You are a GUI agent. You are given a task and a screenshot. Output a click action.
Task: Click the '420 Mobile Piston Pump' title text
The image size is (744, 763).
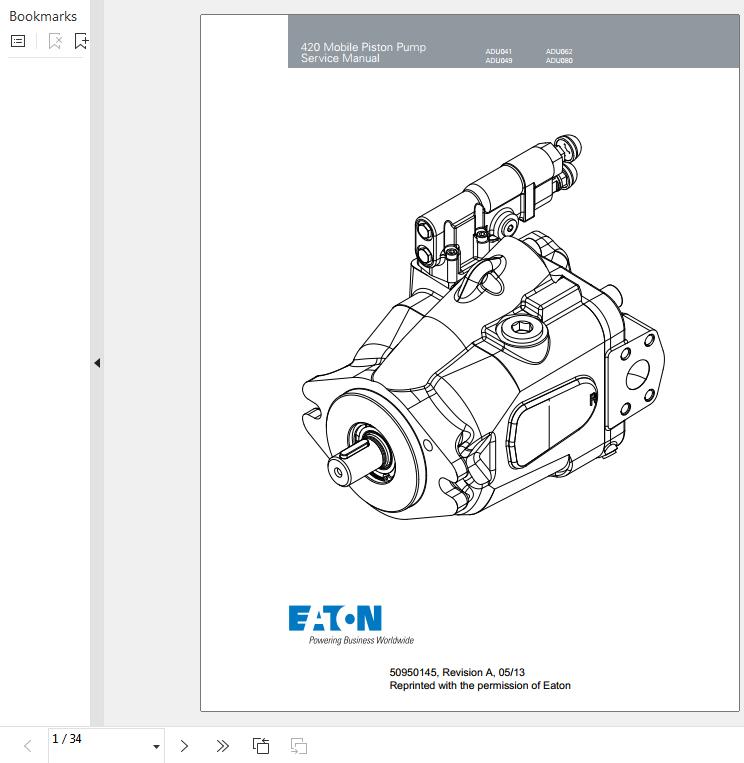[363, 47]
